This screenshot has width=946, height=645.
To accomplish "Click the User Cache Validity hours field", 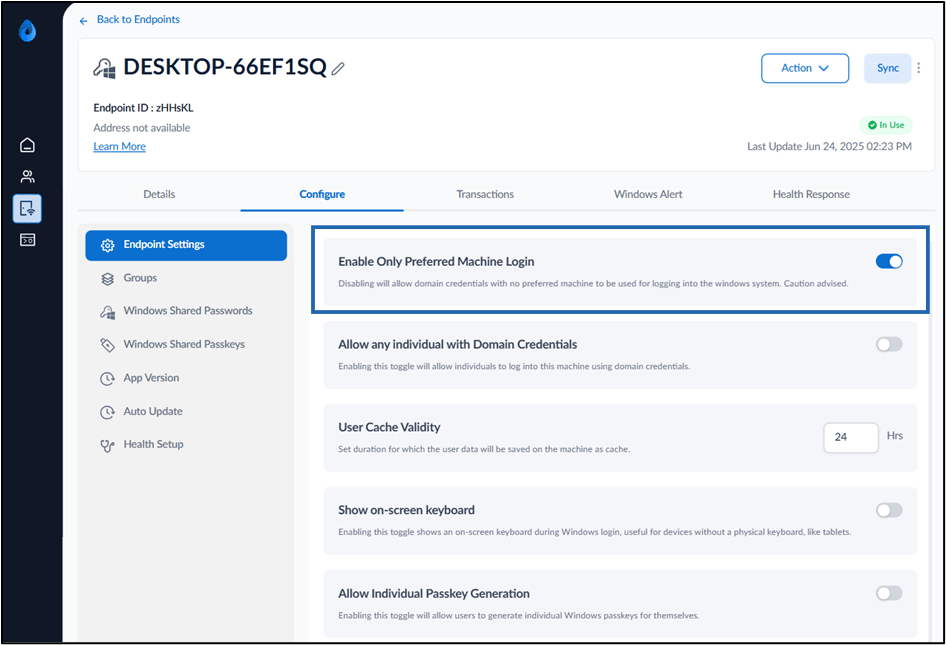I will coord(851,437).
